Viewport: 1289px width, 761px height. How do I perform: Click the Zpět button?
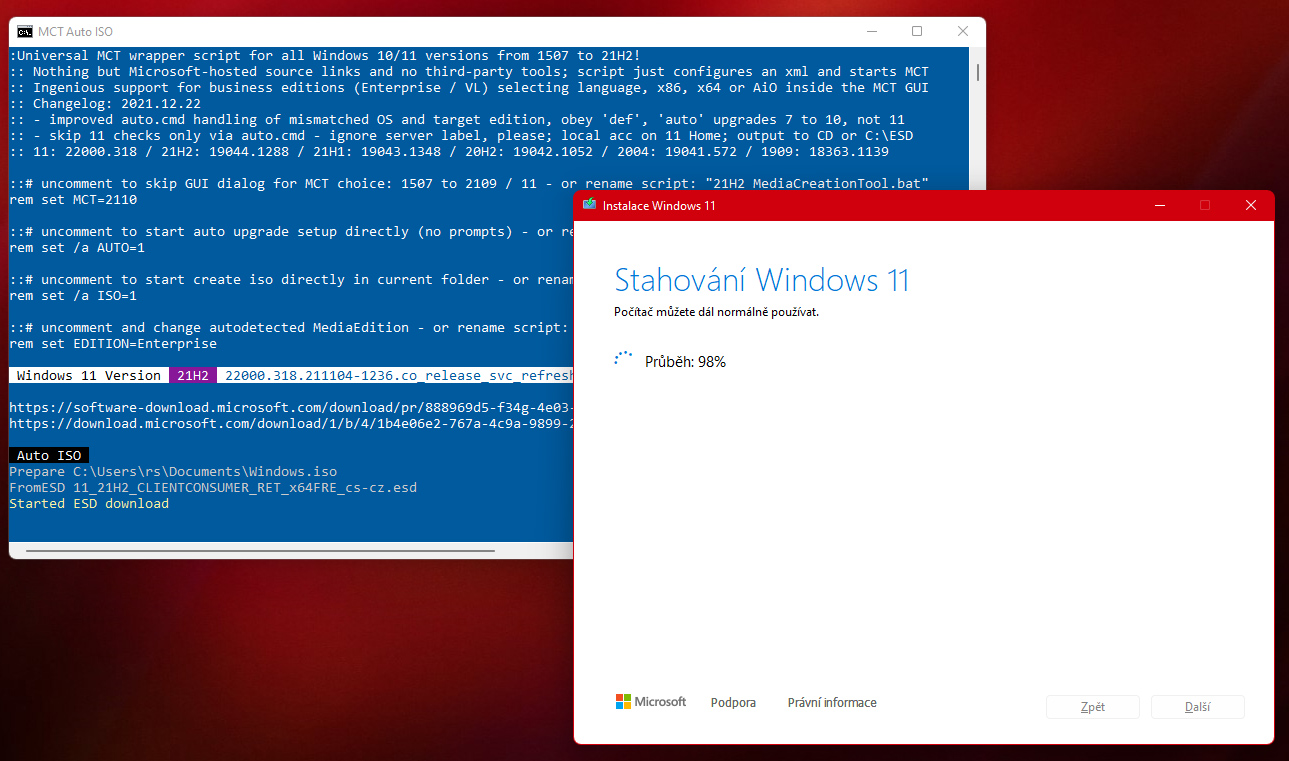pyautogui.click(x=1093, y=707)
